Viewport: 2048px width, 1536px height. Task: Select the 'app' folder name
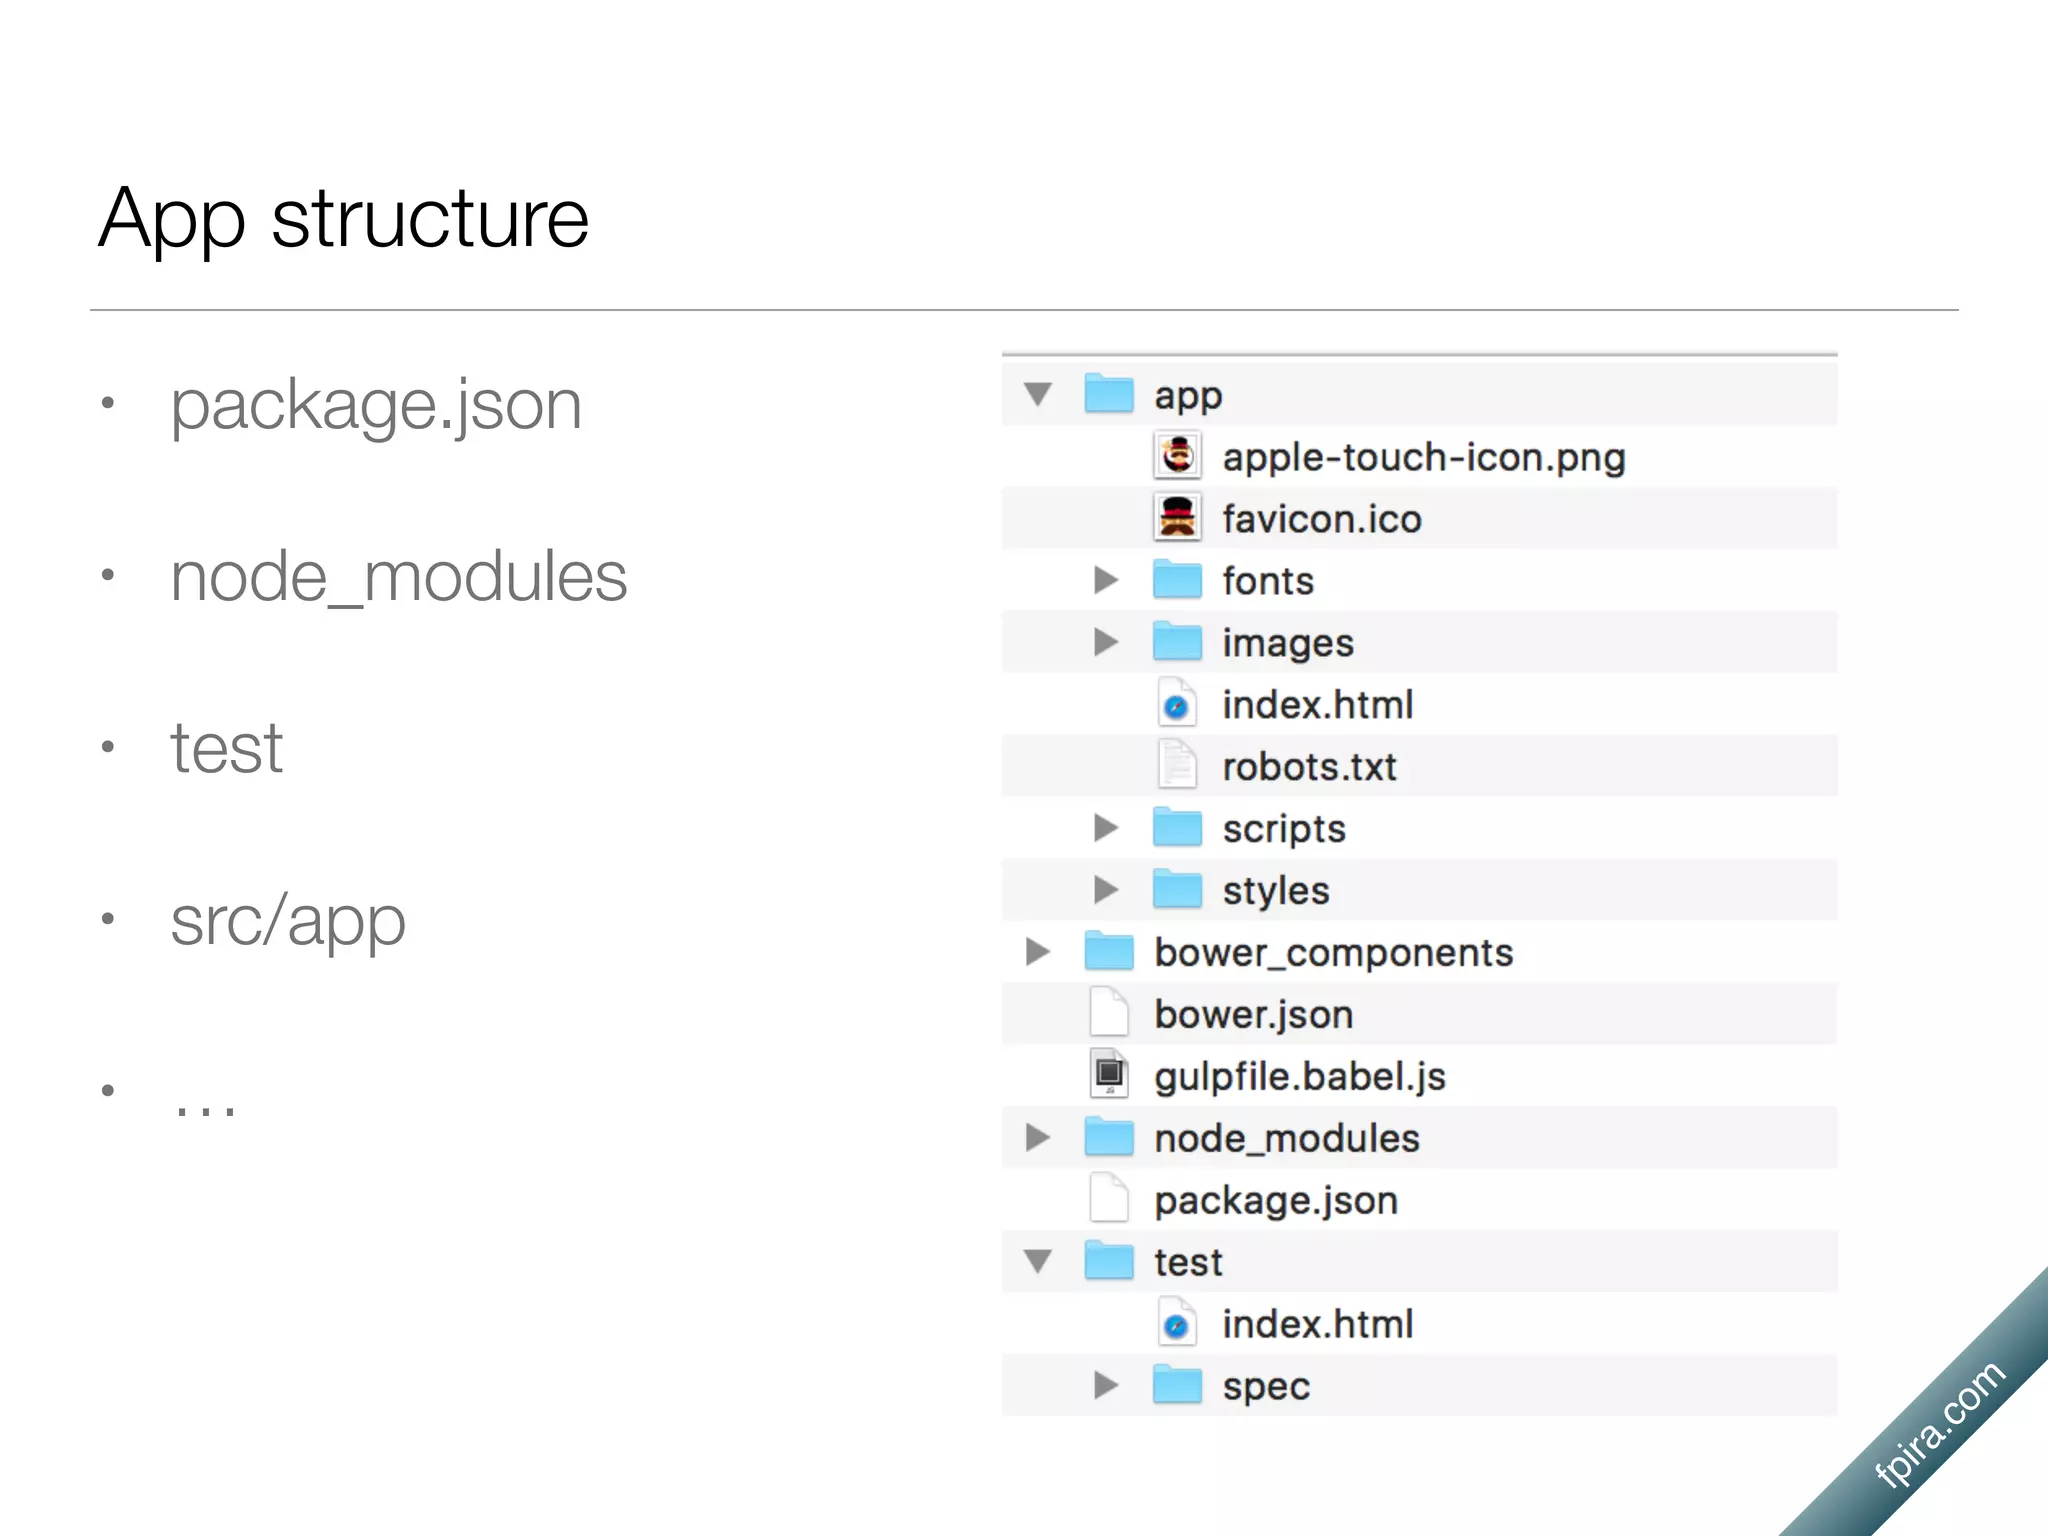coord(1188,398)
